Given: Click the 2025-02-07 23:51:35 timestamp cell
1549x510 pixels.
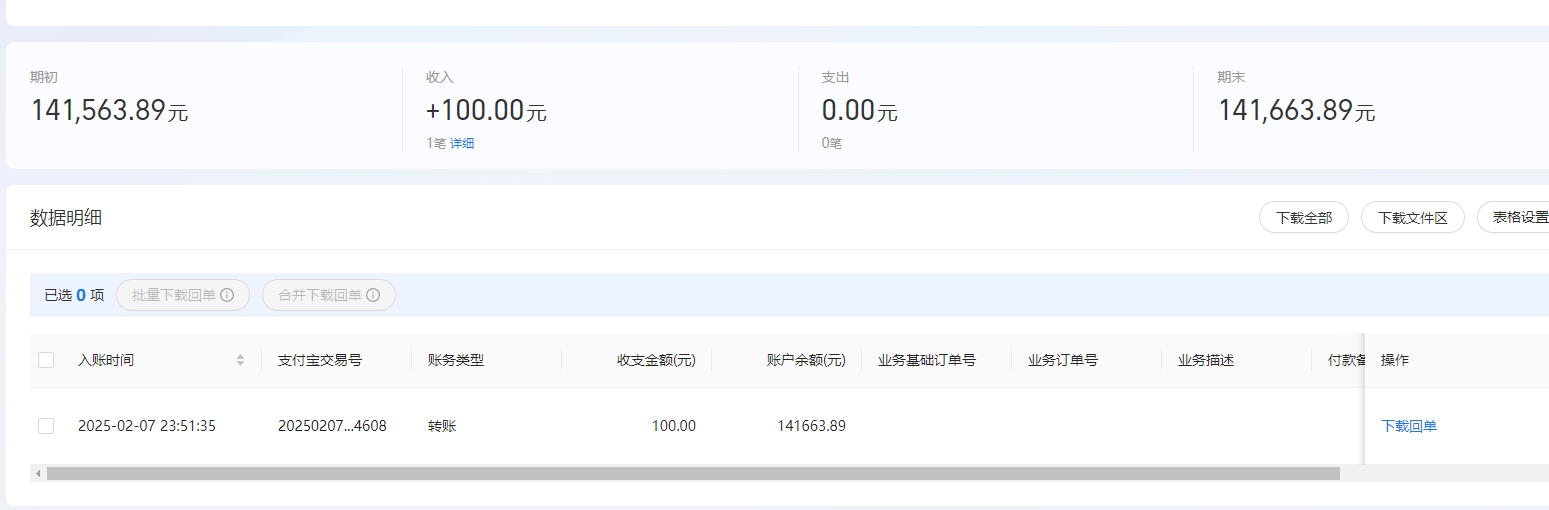Looking at the screenshot, I should (147, 426).
